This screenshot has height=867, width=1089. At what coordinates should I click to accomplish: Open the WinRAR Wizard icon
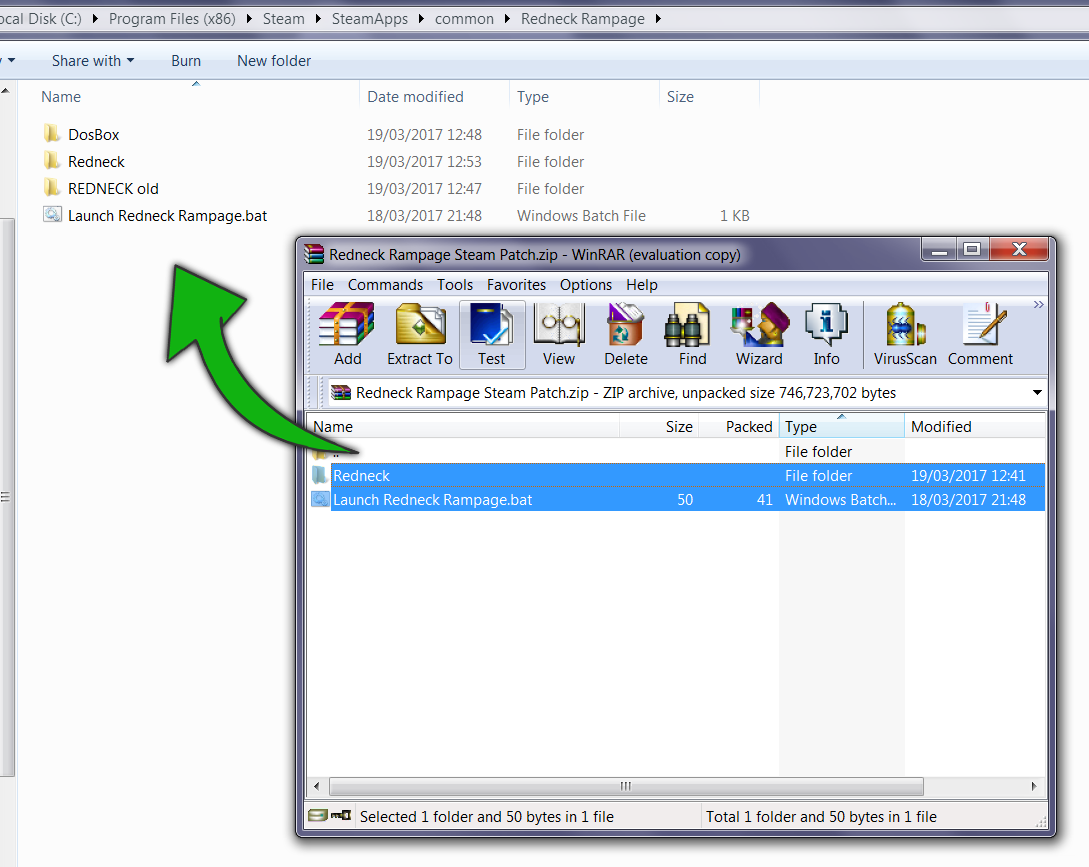[759, 334]
